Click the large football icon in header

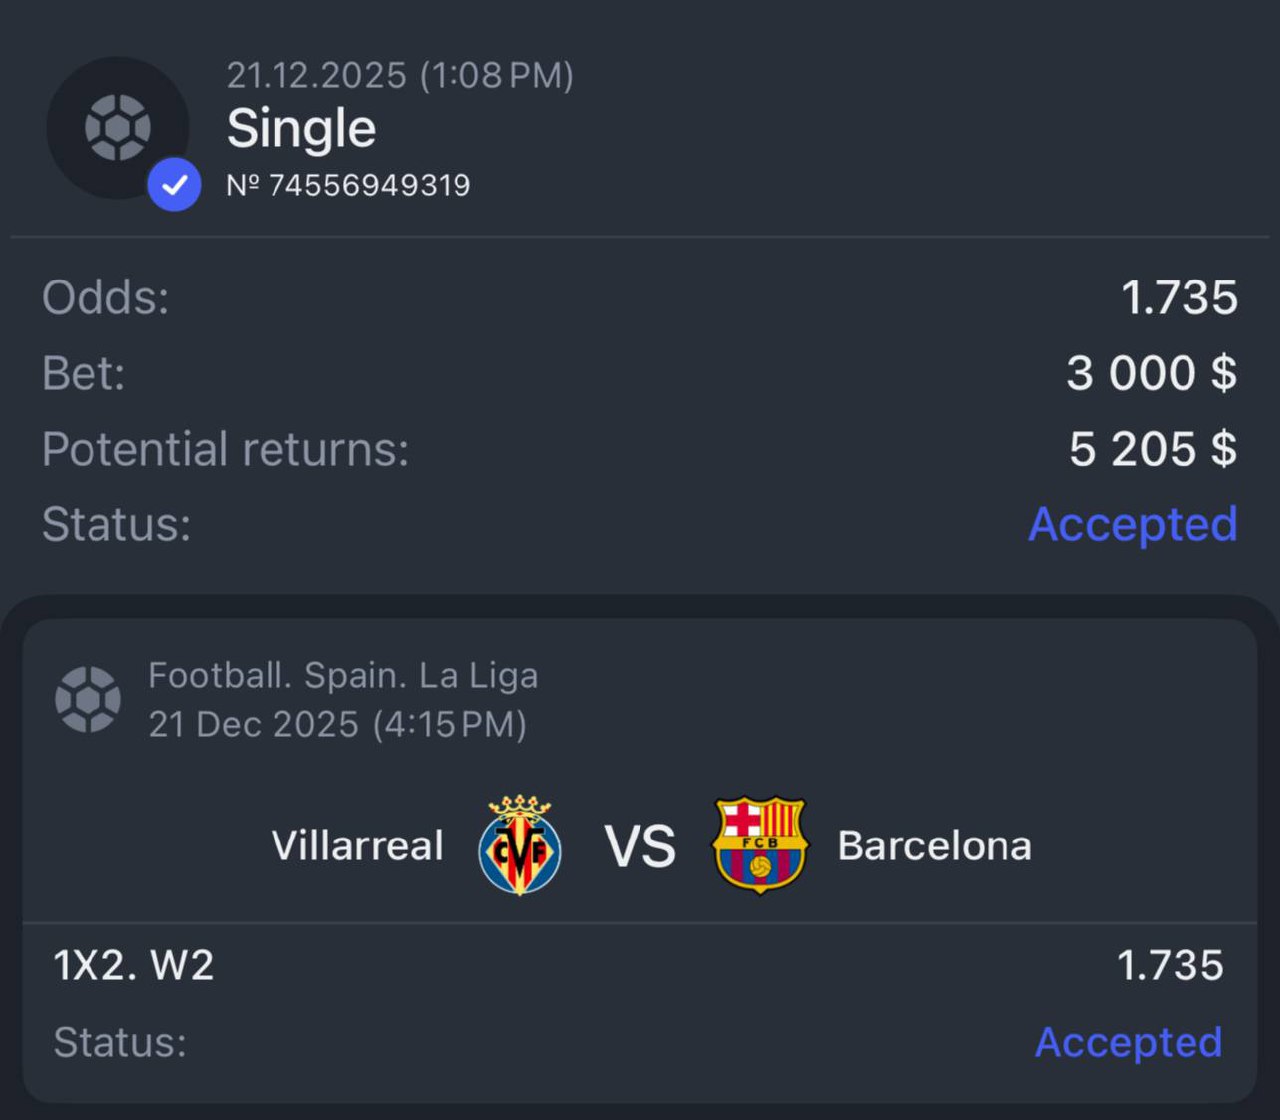(x=117, y=127)
